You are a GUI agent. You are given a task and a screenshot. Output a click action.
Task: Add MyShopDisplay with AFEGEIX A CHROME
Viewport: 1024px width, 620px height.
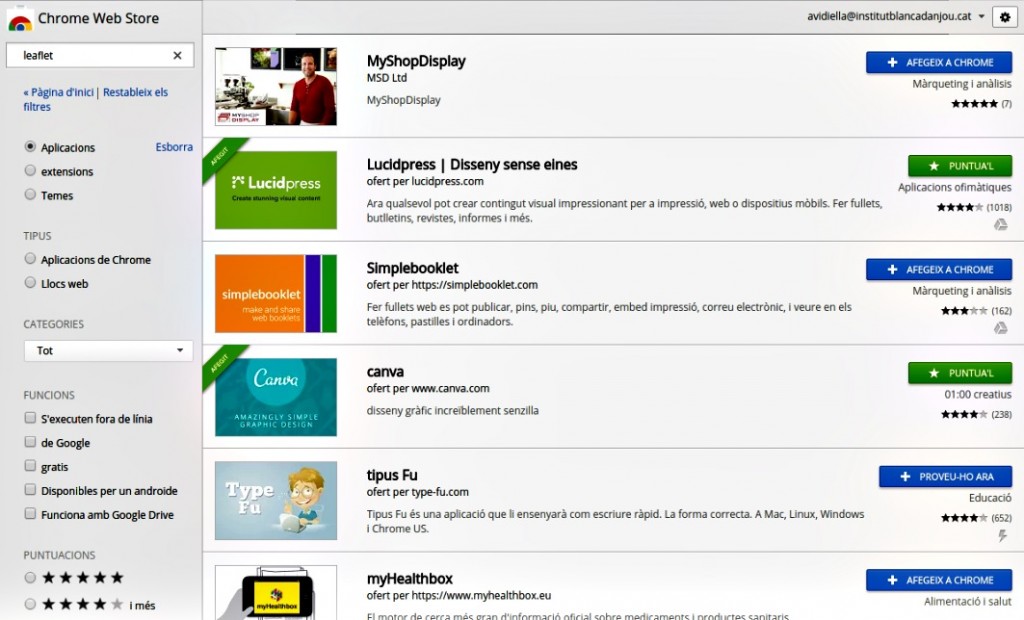[x=939, y=63]
